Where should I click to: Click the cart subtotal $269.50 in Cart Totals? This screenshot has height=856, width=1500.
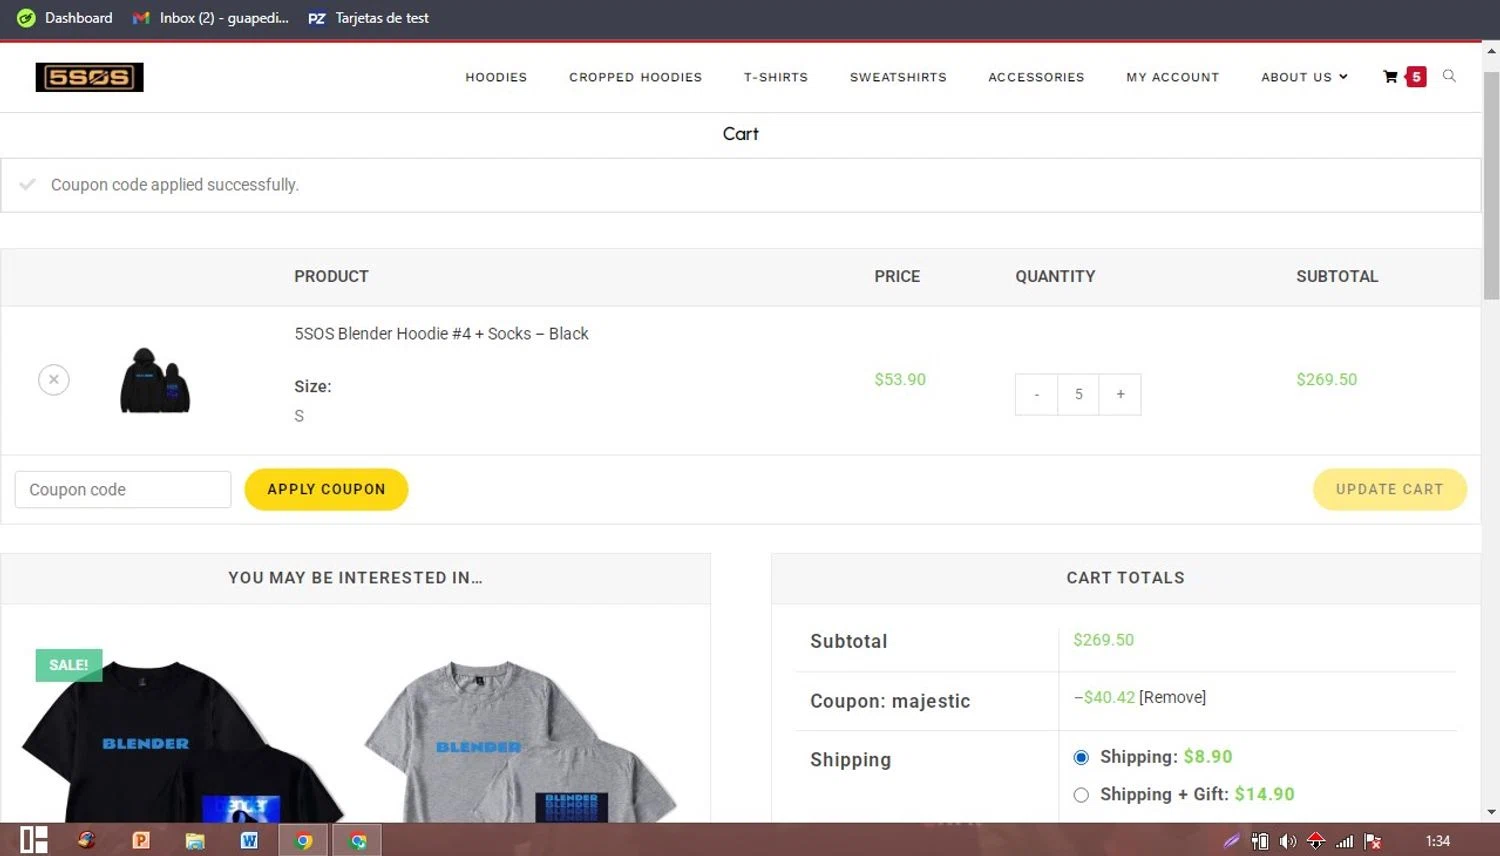1103,640
